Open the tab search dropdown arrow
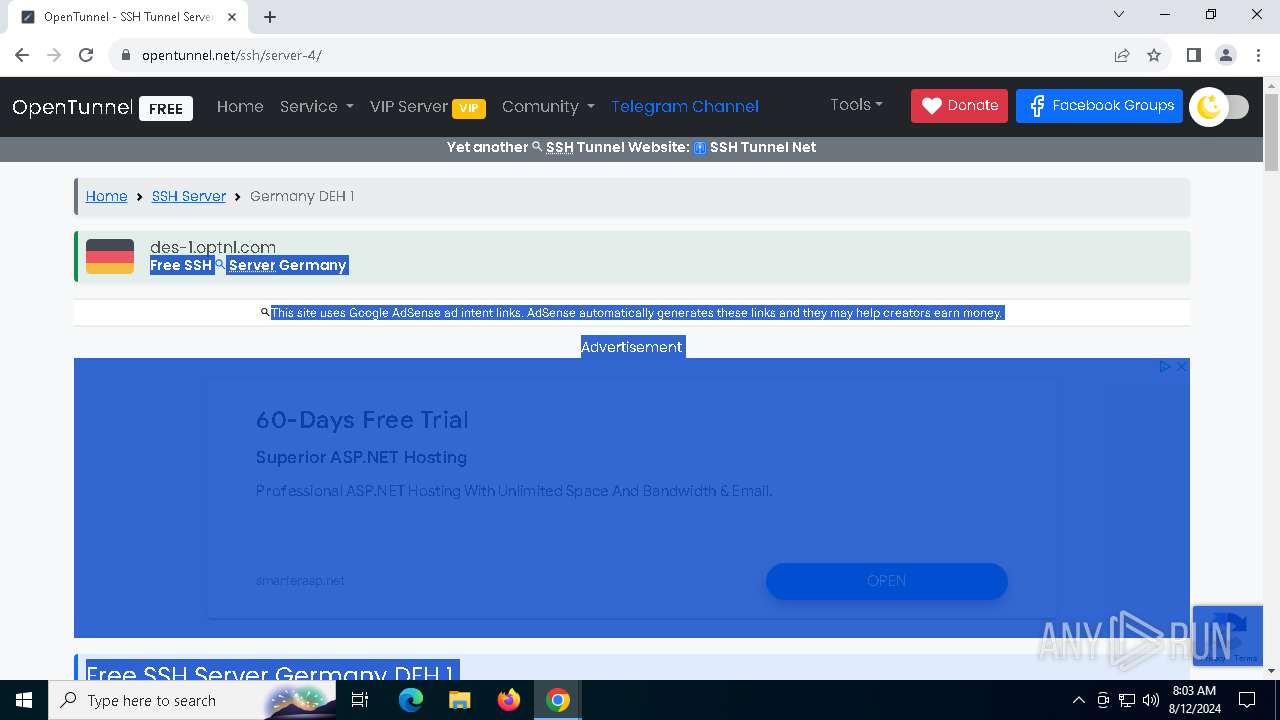 (1119, 14)
